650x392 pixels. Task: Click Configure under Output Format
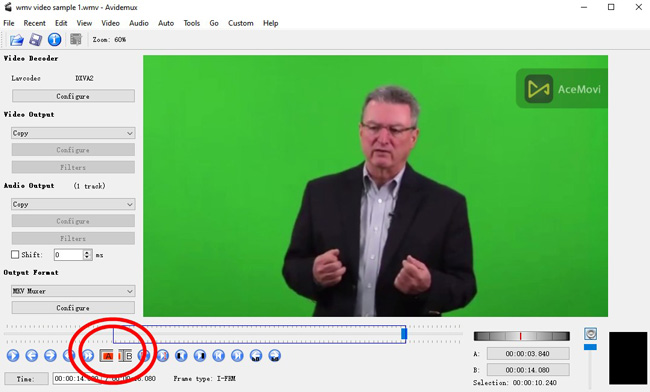coord(73,307)
